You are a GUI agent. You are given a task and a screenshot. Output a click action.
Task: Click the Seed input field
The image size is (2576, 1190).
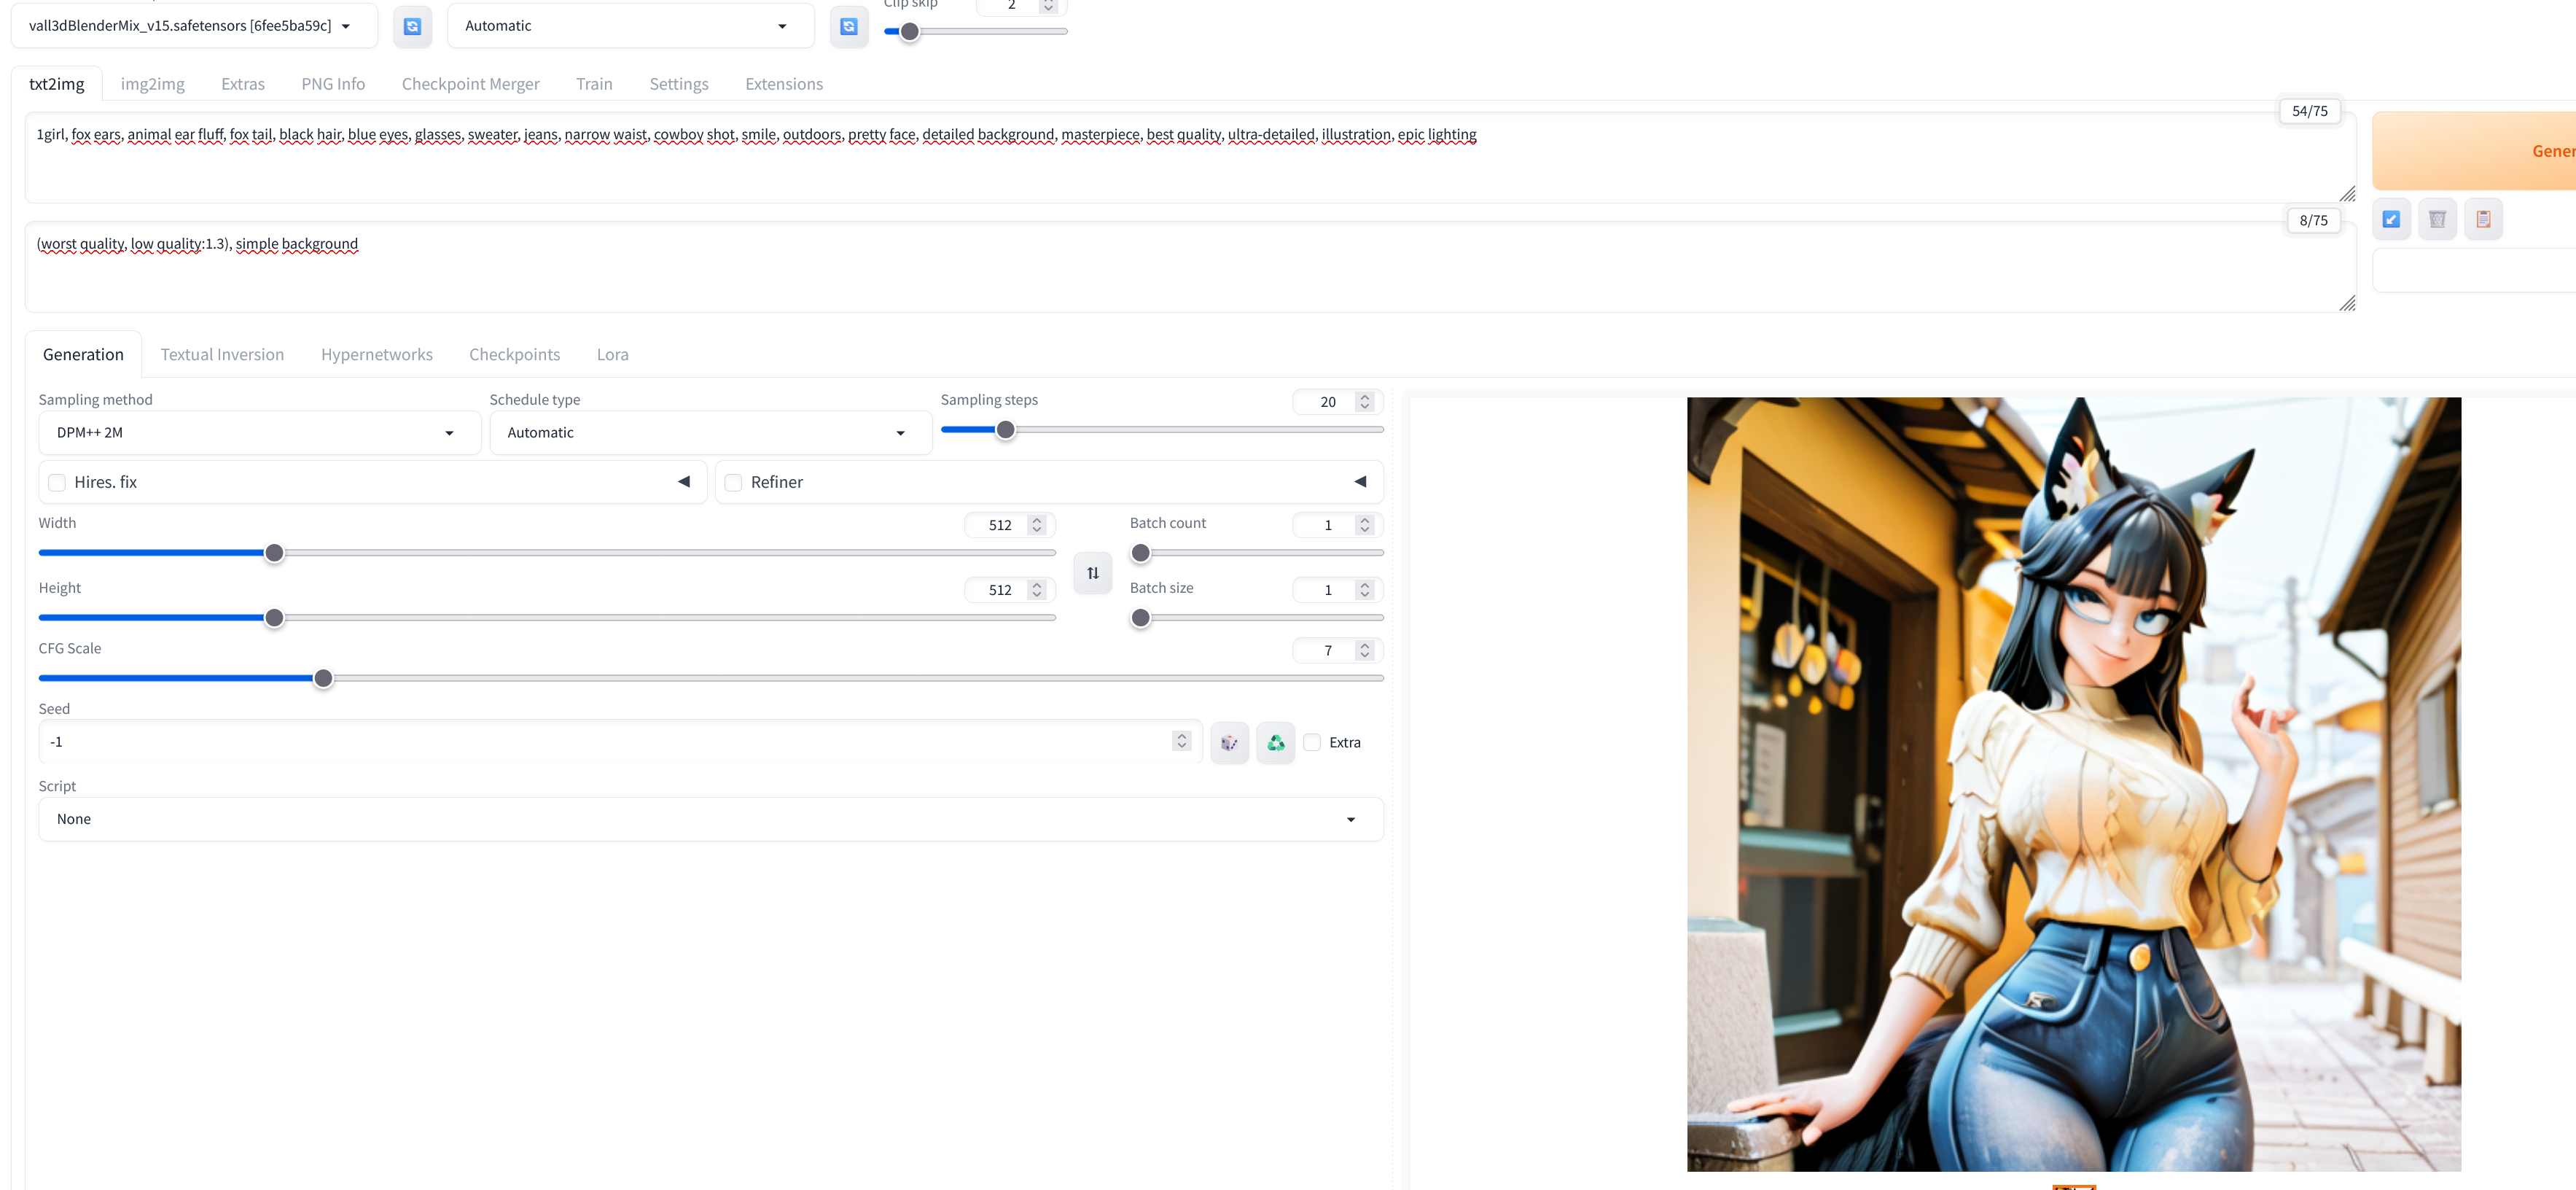(x=620, y=742)
